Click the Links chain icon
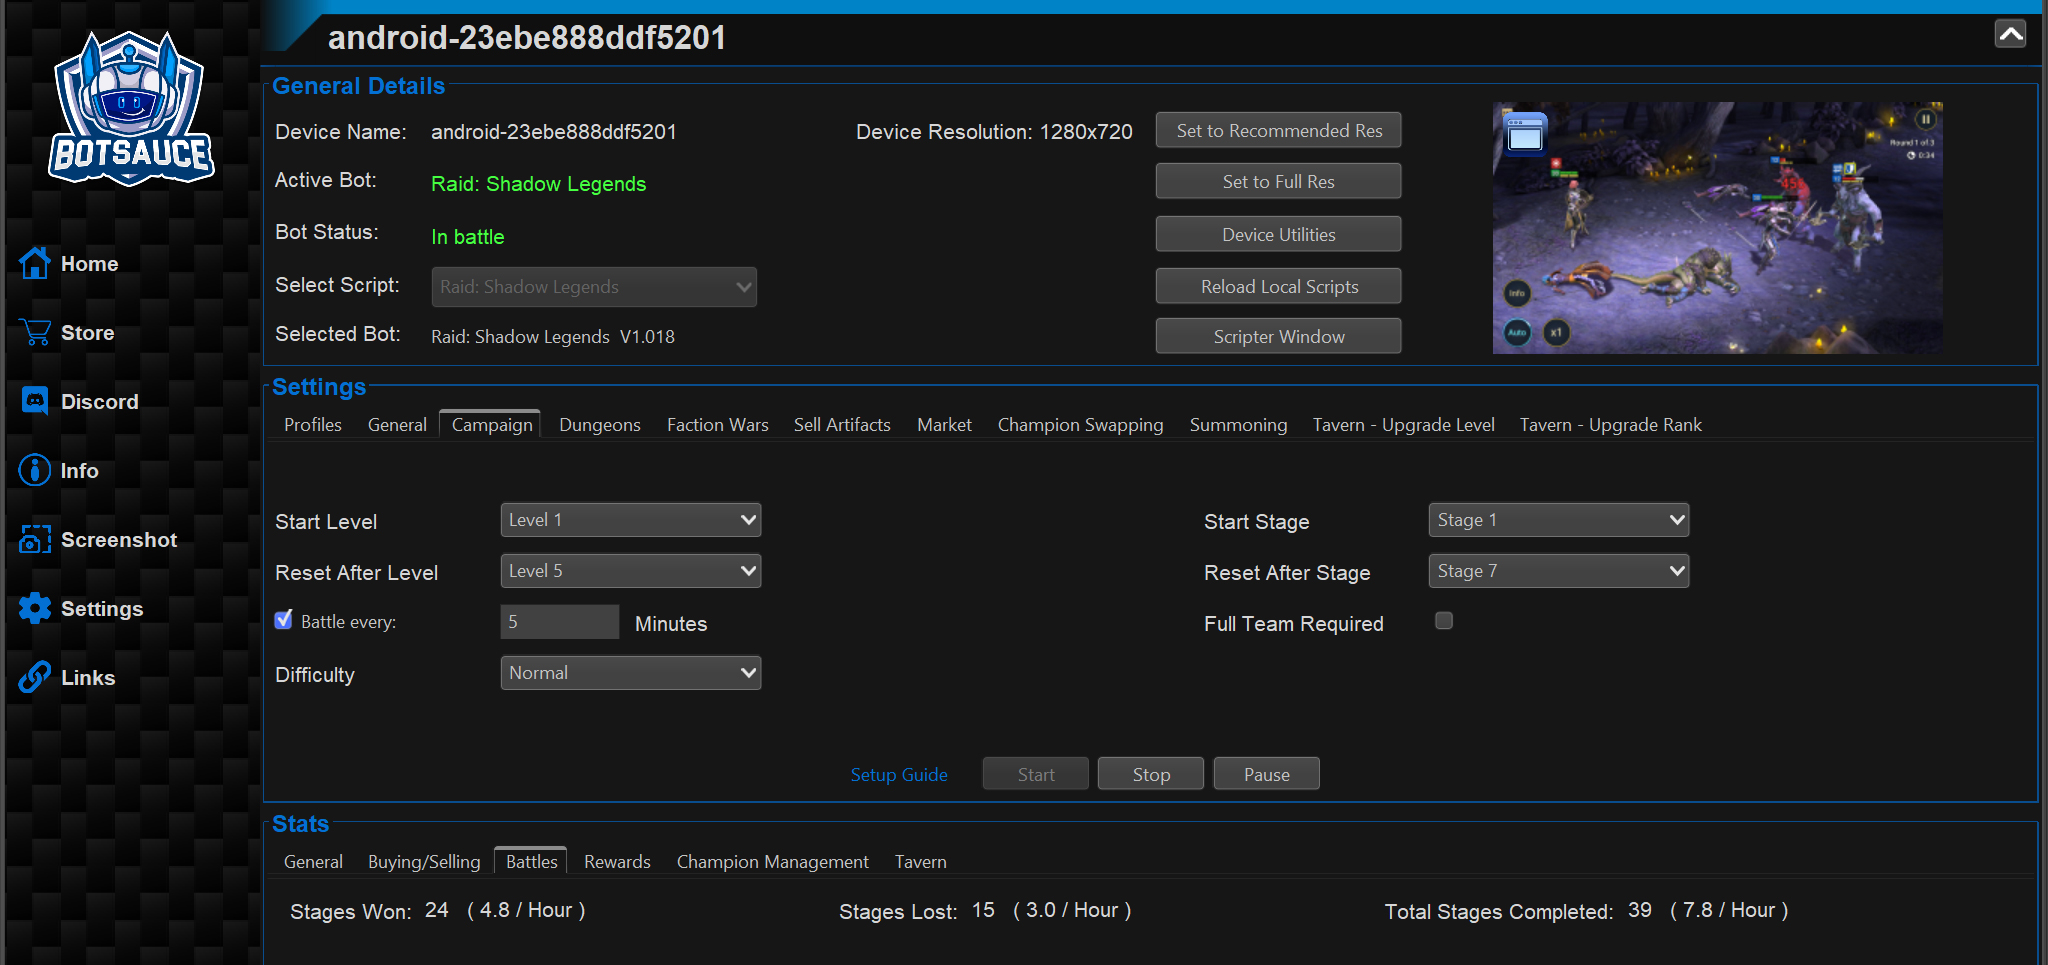Screen dimensions: 2048x965 tap(35, 678)
